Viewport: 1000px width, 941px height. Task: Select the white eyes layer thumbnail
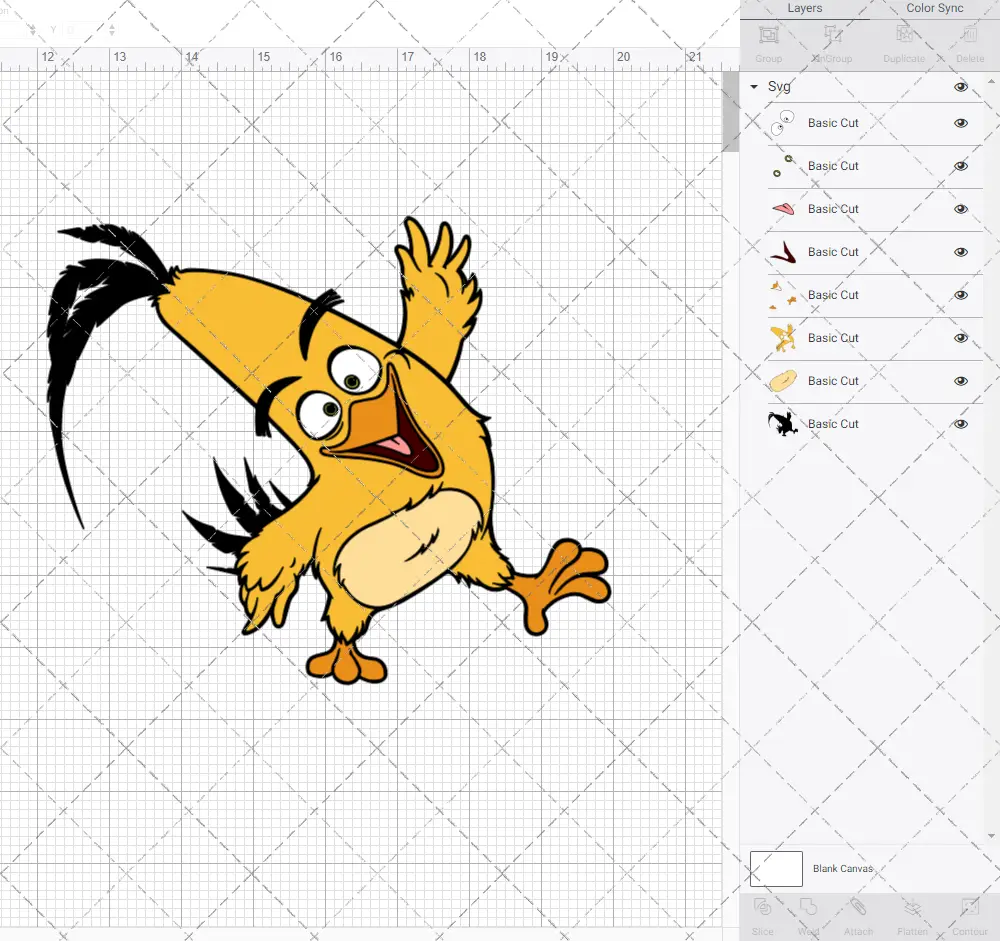(x=783, y=123)
